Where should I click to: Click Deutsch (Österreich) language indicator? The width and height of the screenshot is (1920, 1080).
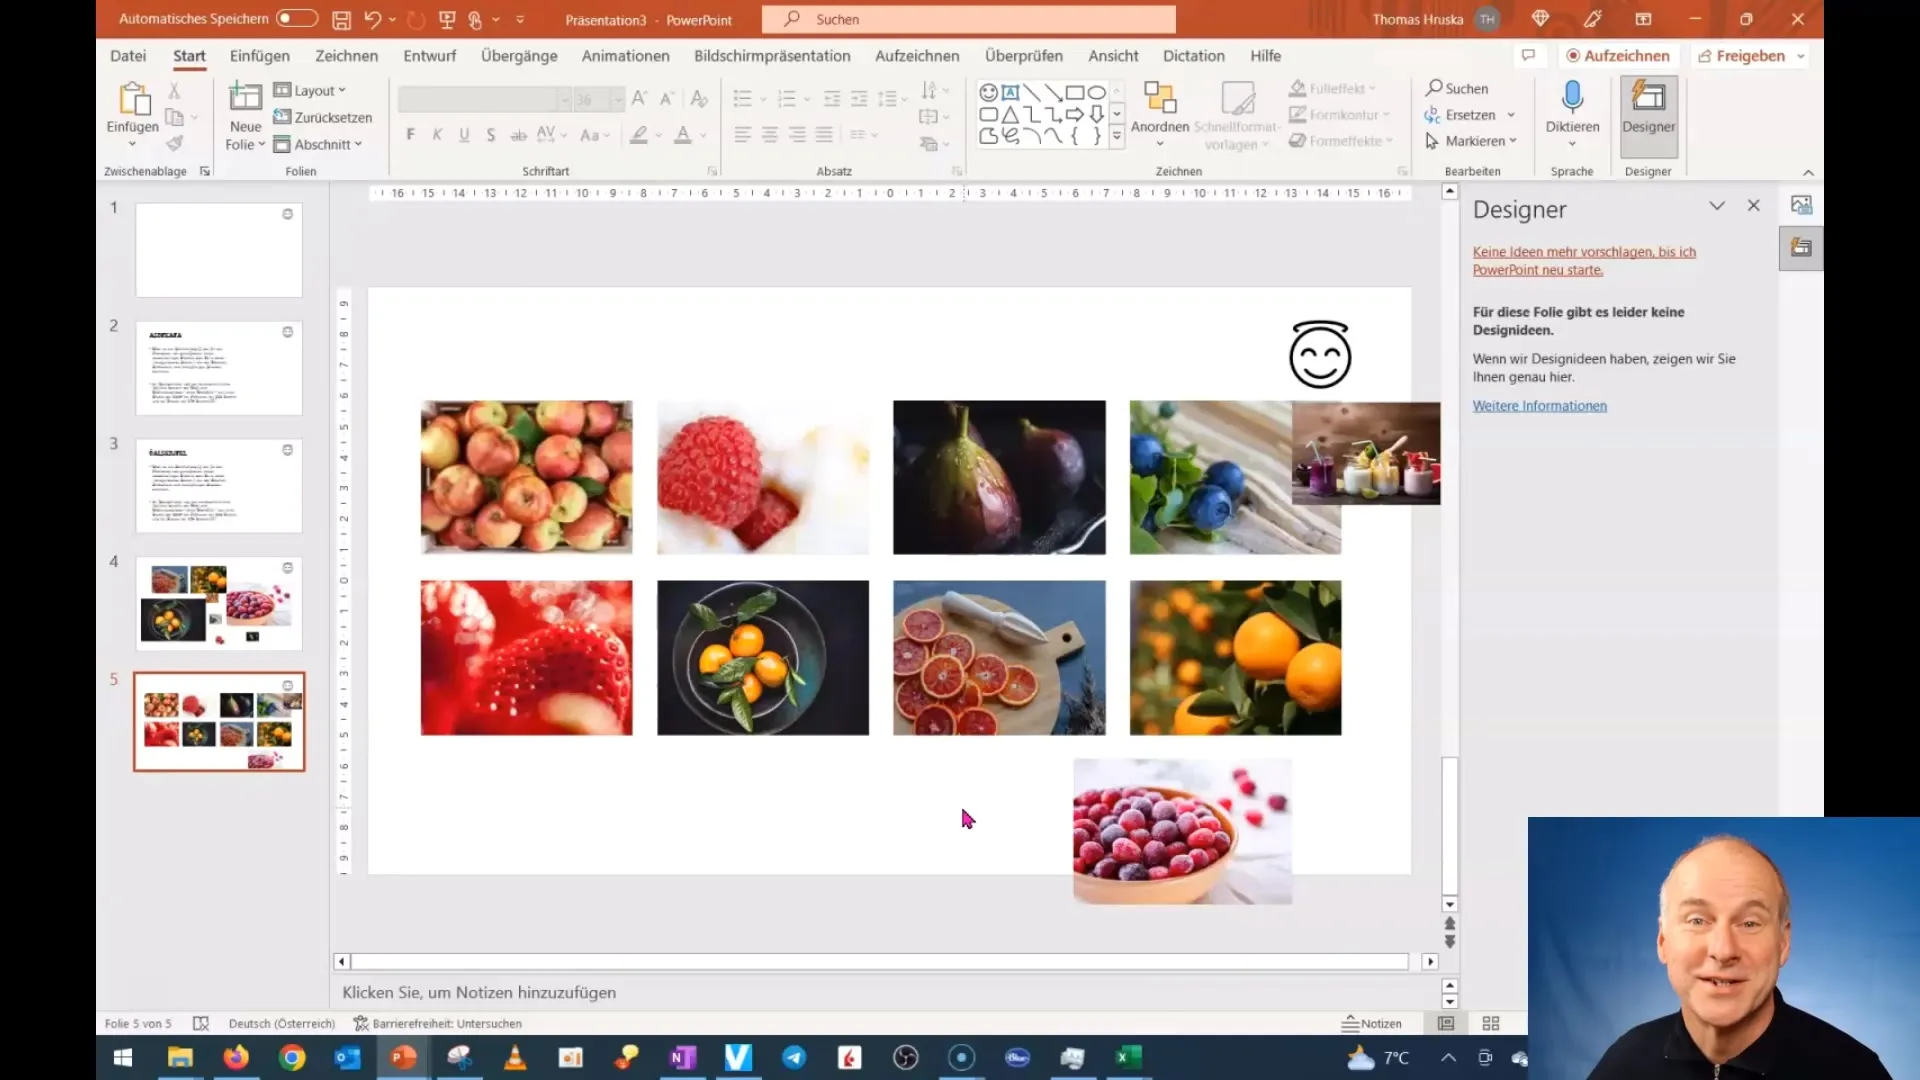click(x=282, y=1023)
